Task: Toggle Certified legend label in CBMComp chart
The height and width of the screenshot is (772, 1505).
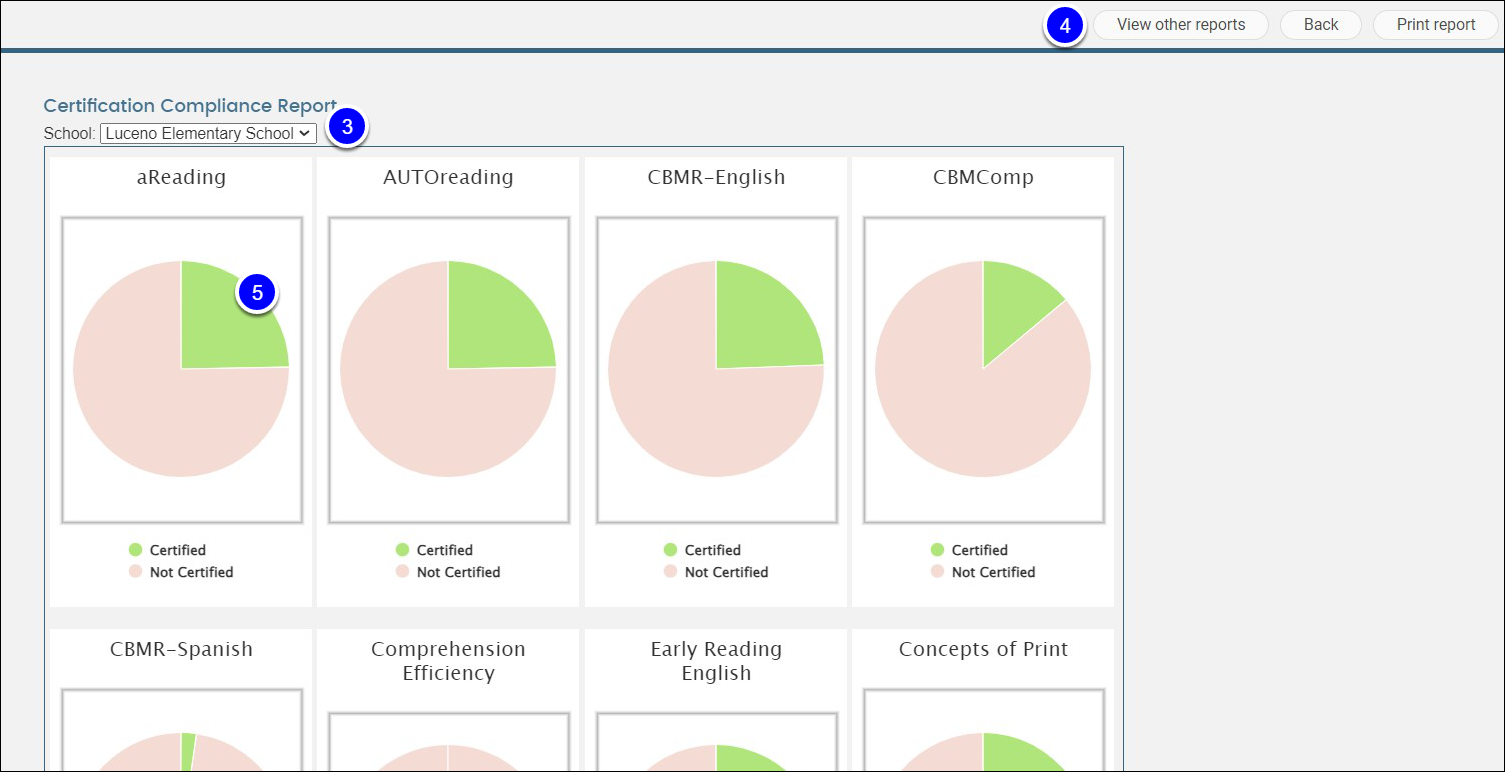Action: click(x=980, y=550)
